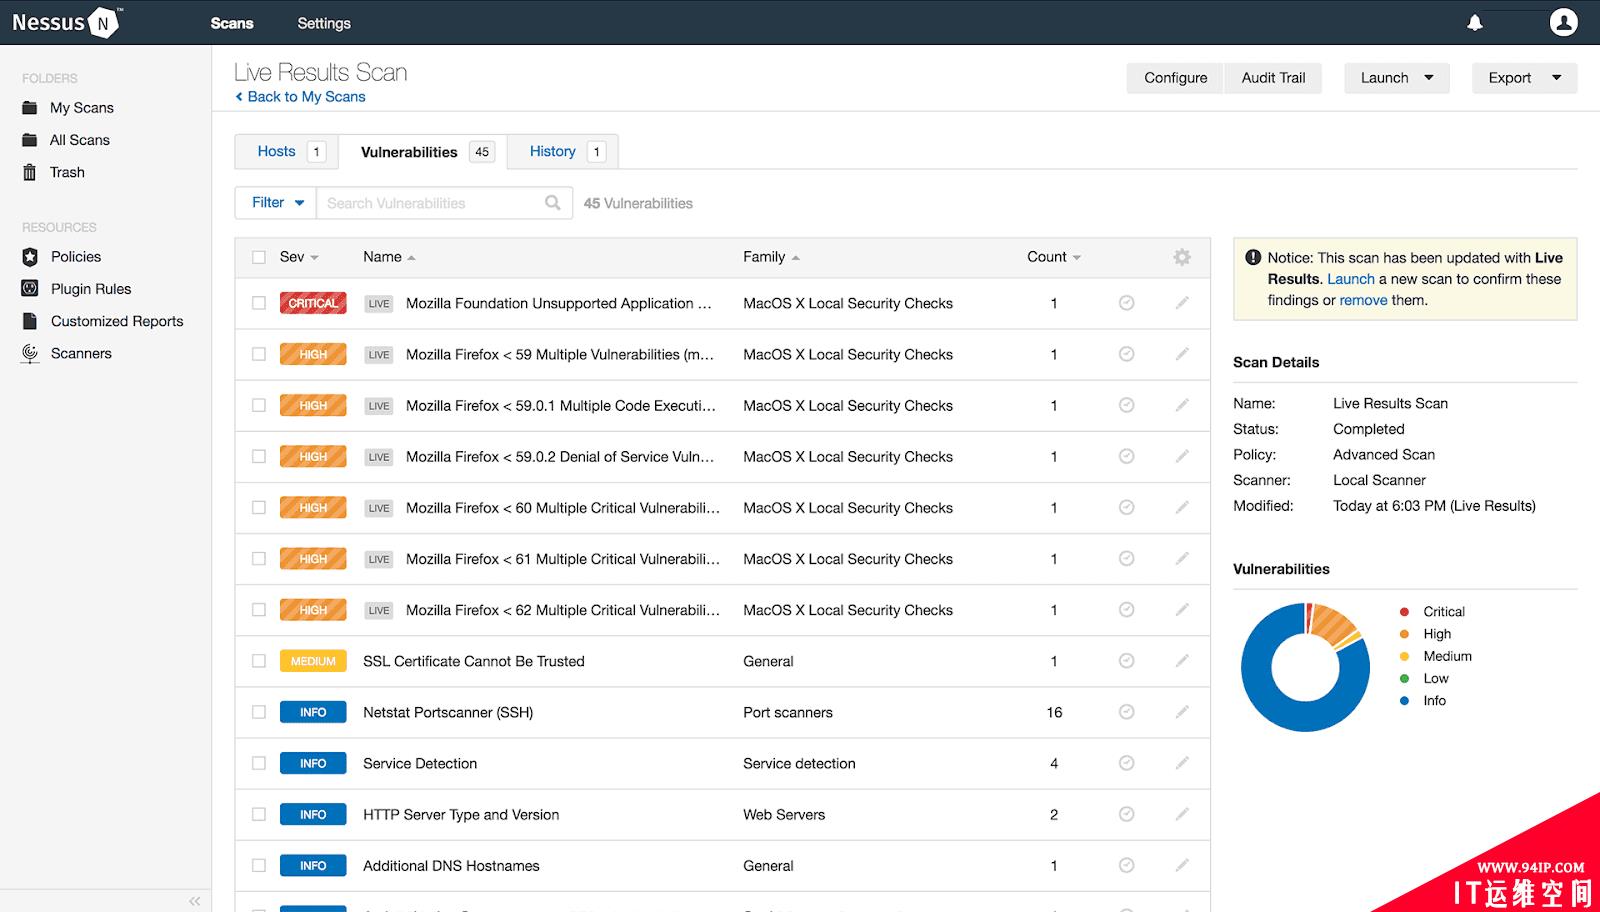Click circle check icon for Service Detection row
This screenshot has width=1600, height=912.
(x=1126, y=763)
